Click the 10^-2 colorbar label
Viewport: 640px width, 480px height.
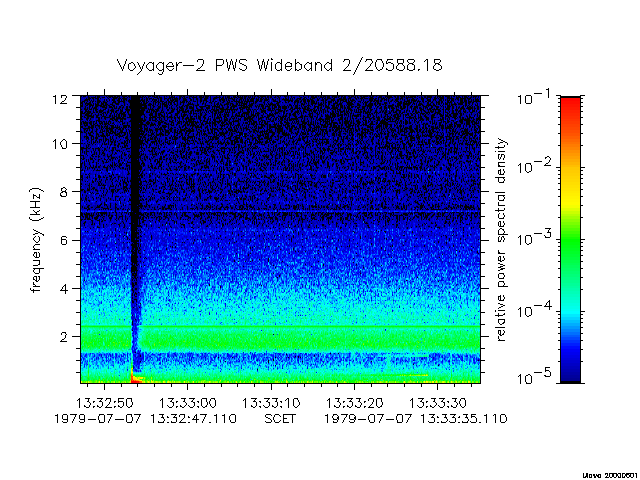[x=534, y=166]
